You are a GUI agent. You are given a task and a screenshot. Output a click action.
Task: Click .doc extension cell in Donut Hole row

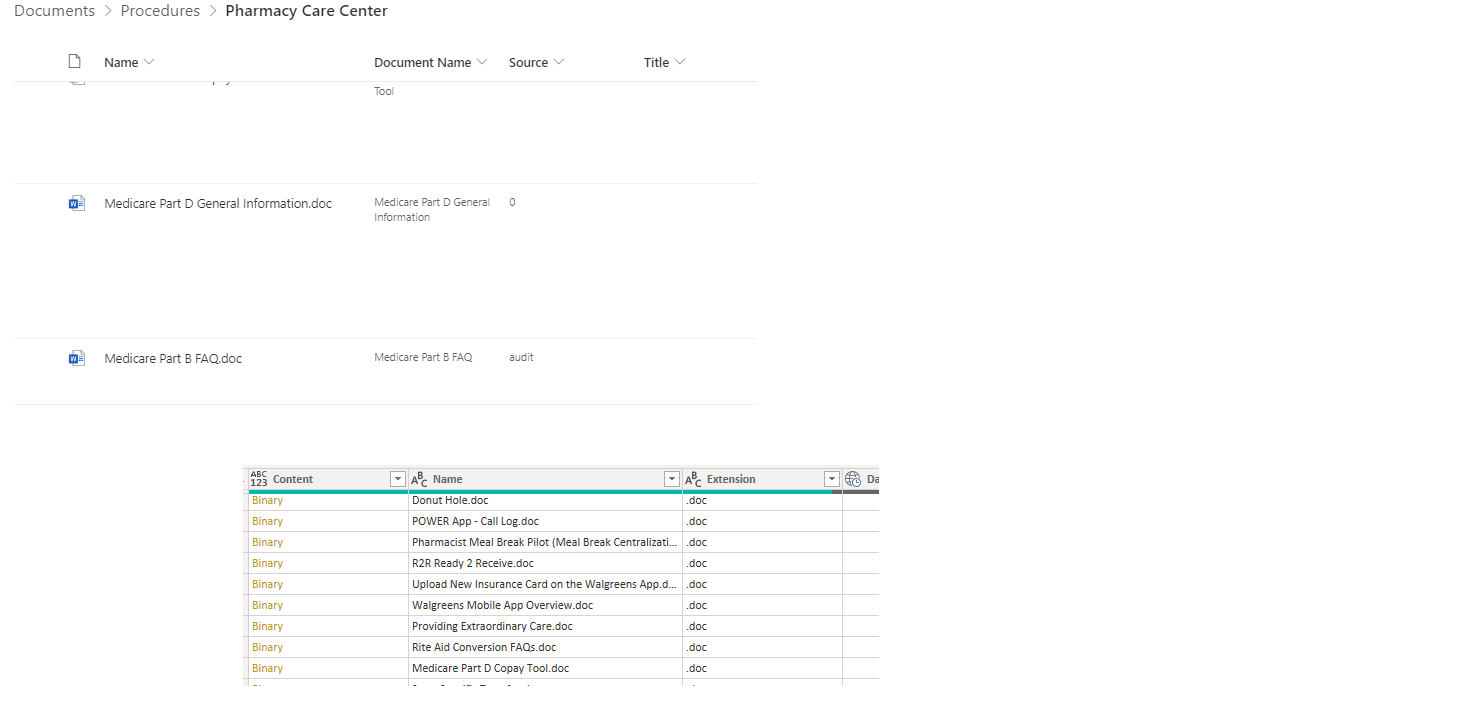tap(762, 500)
